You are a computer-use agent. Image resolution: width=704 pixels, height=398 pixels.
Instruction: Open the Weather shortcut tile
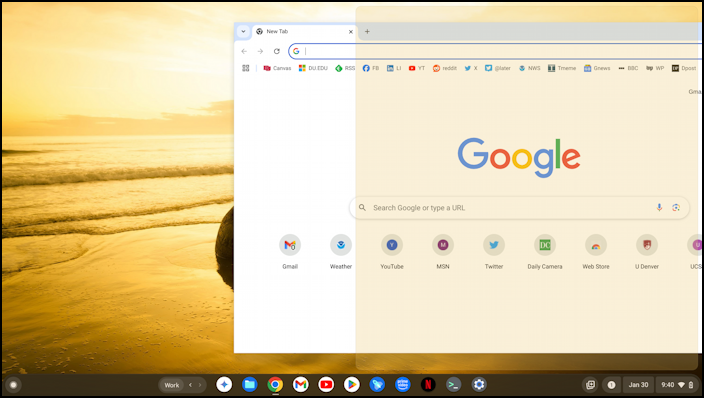(341, 252)
